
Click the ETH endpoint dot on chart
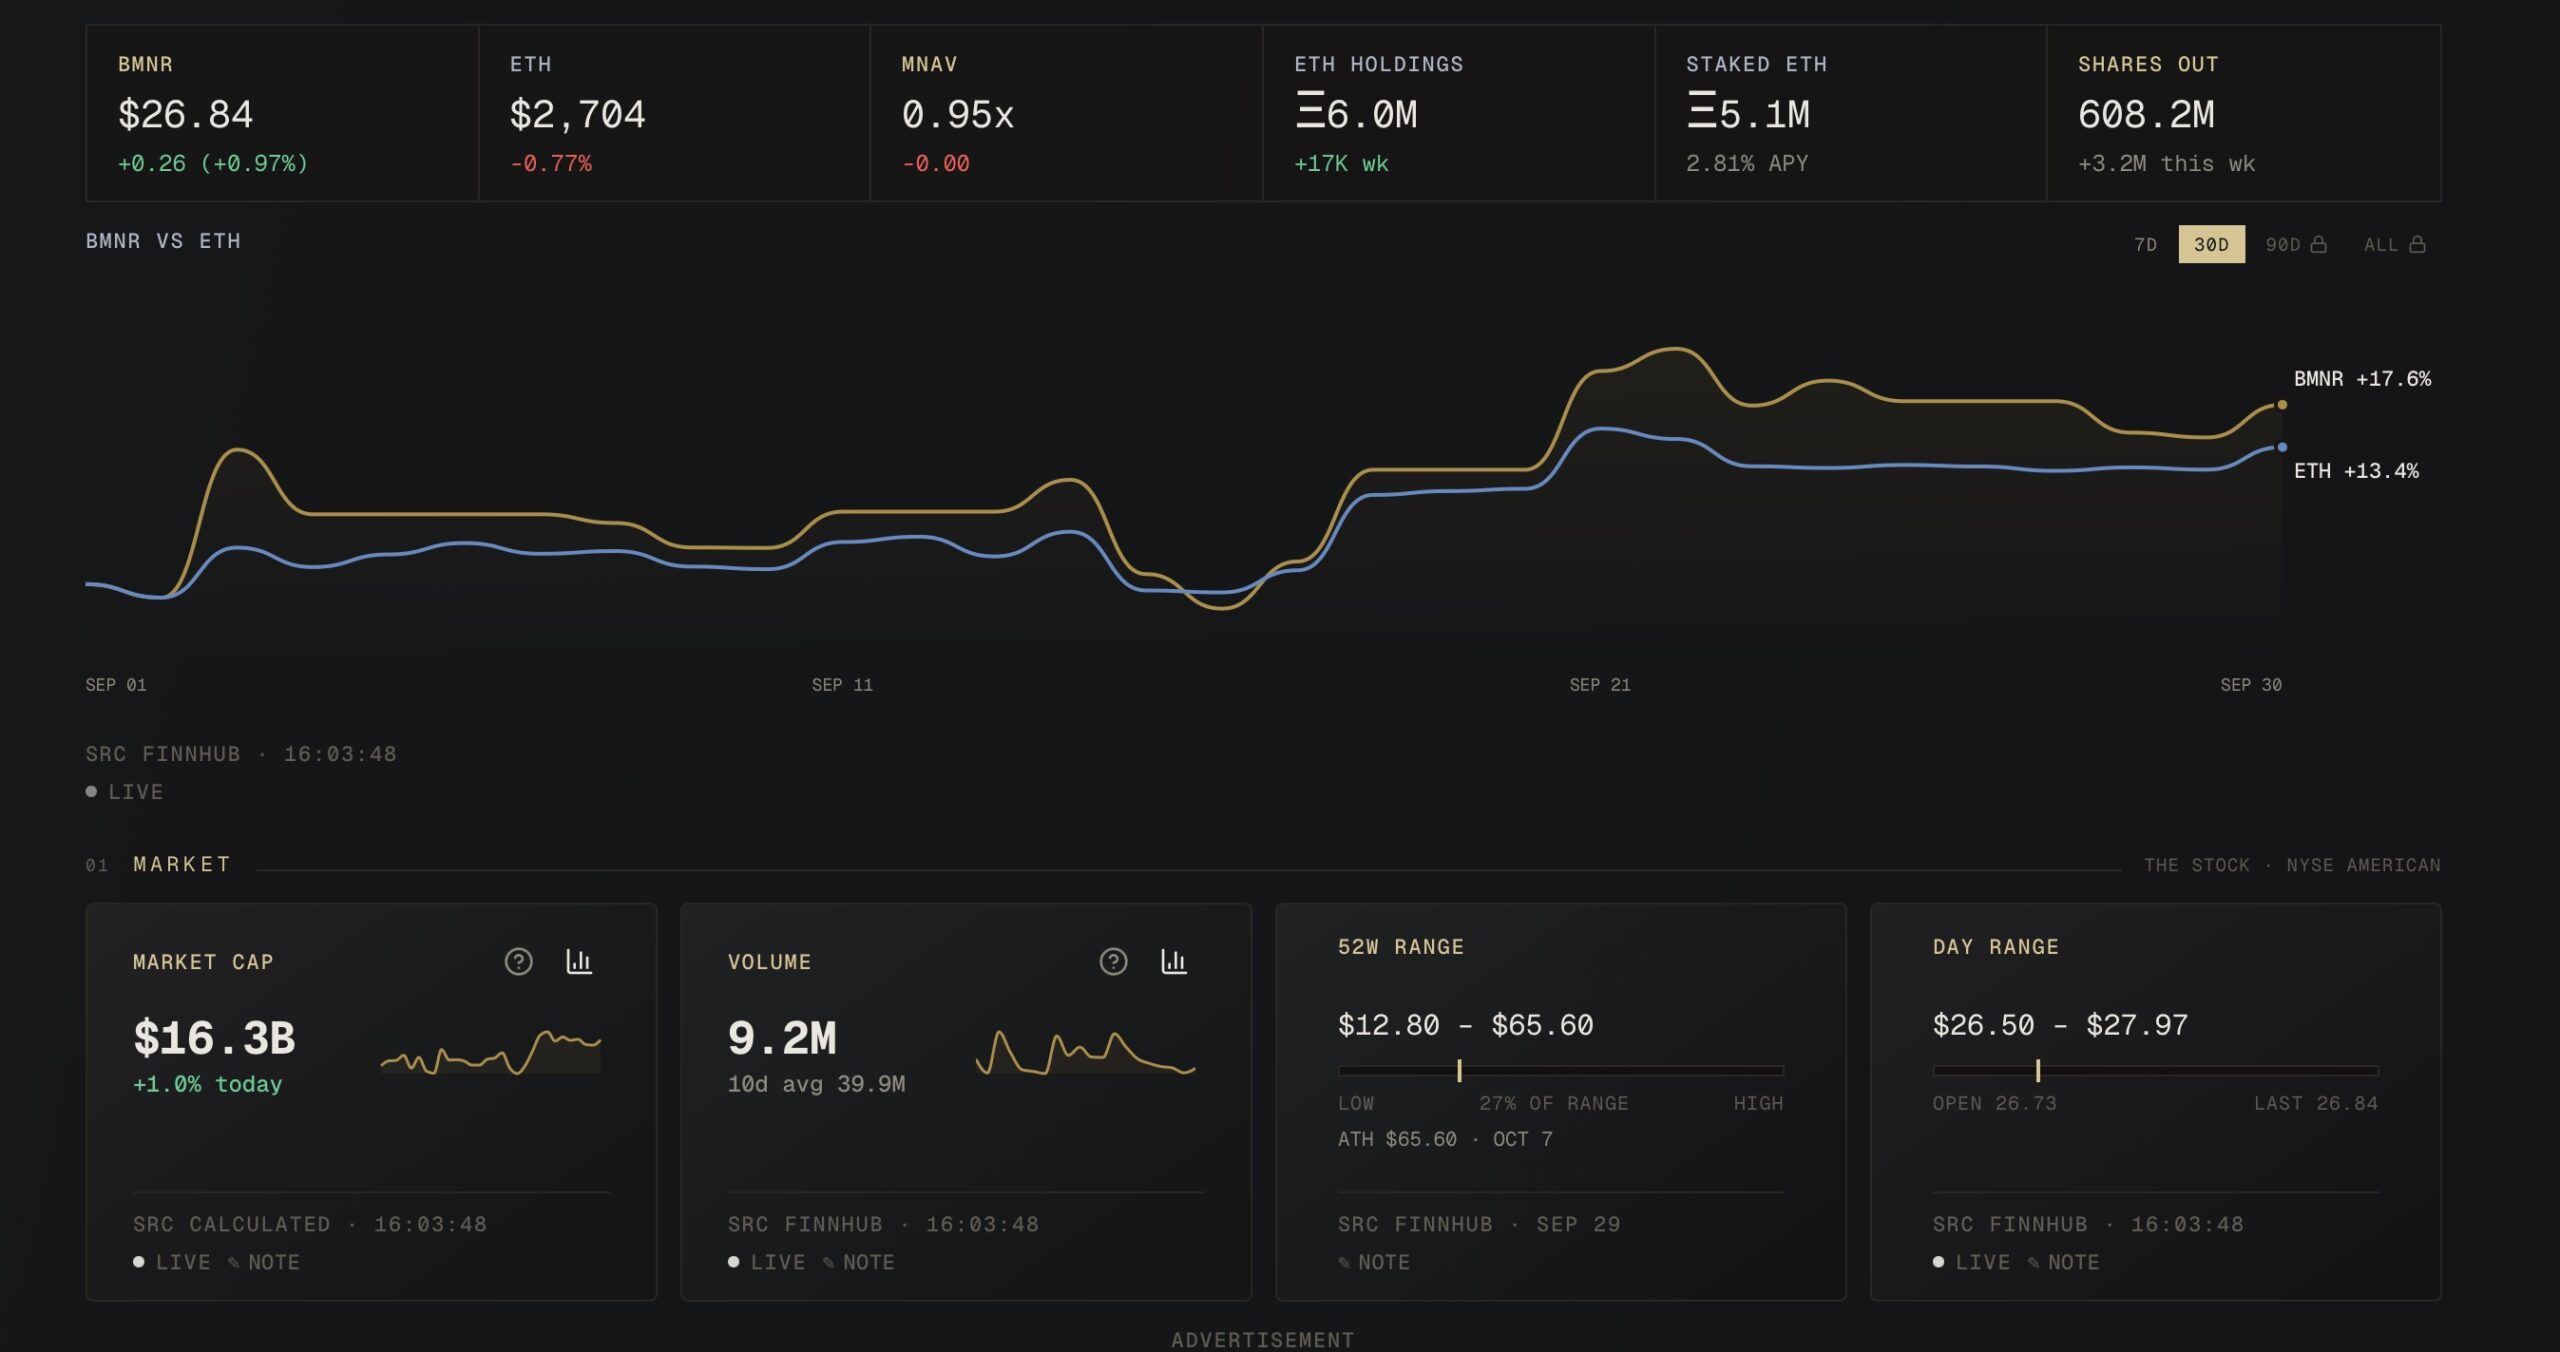click(2282, 447)
